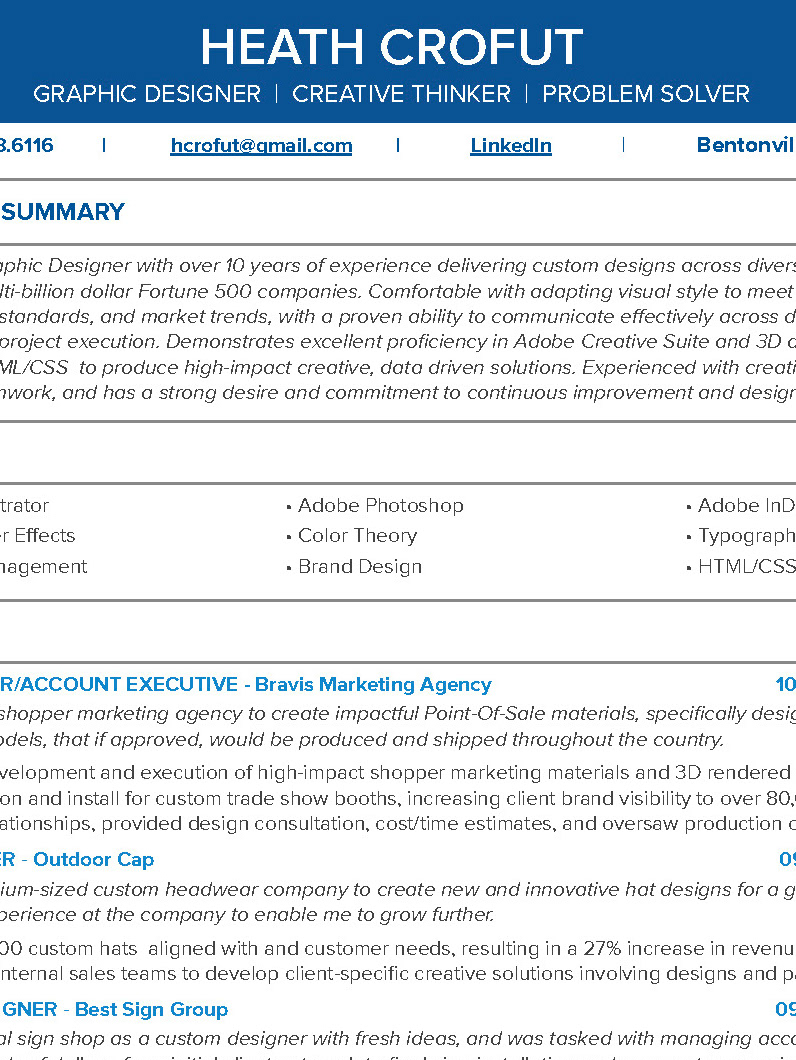Image resolution: width=796 pixels, height=1060 pixels.
Task: Click the Typography skill entry
Action: pos(746,536)
